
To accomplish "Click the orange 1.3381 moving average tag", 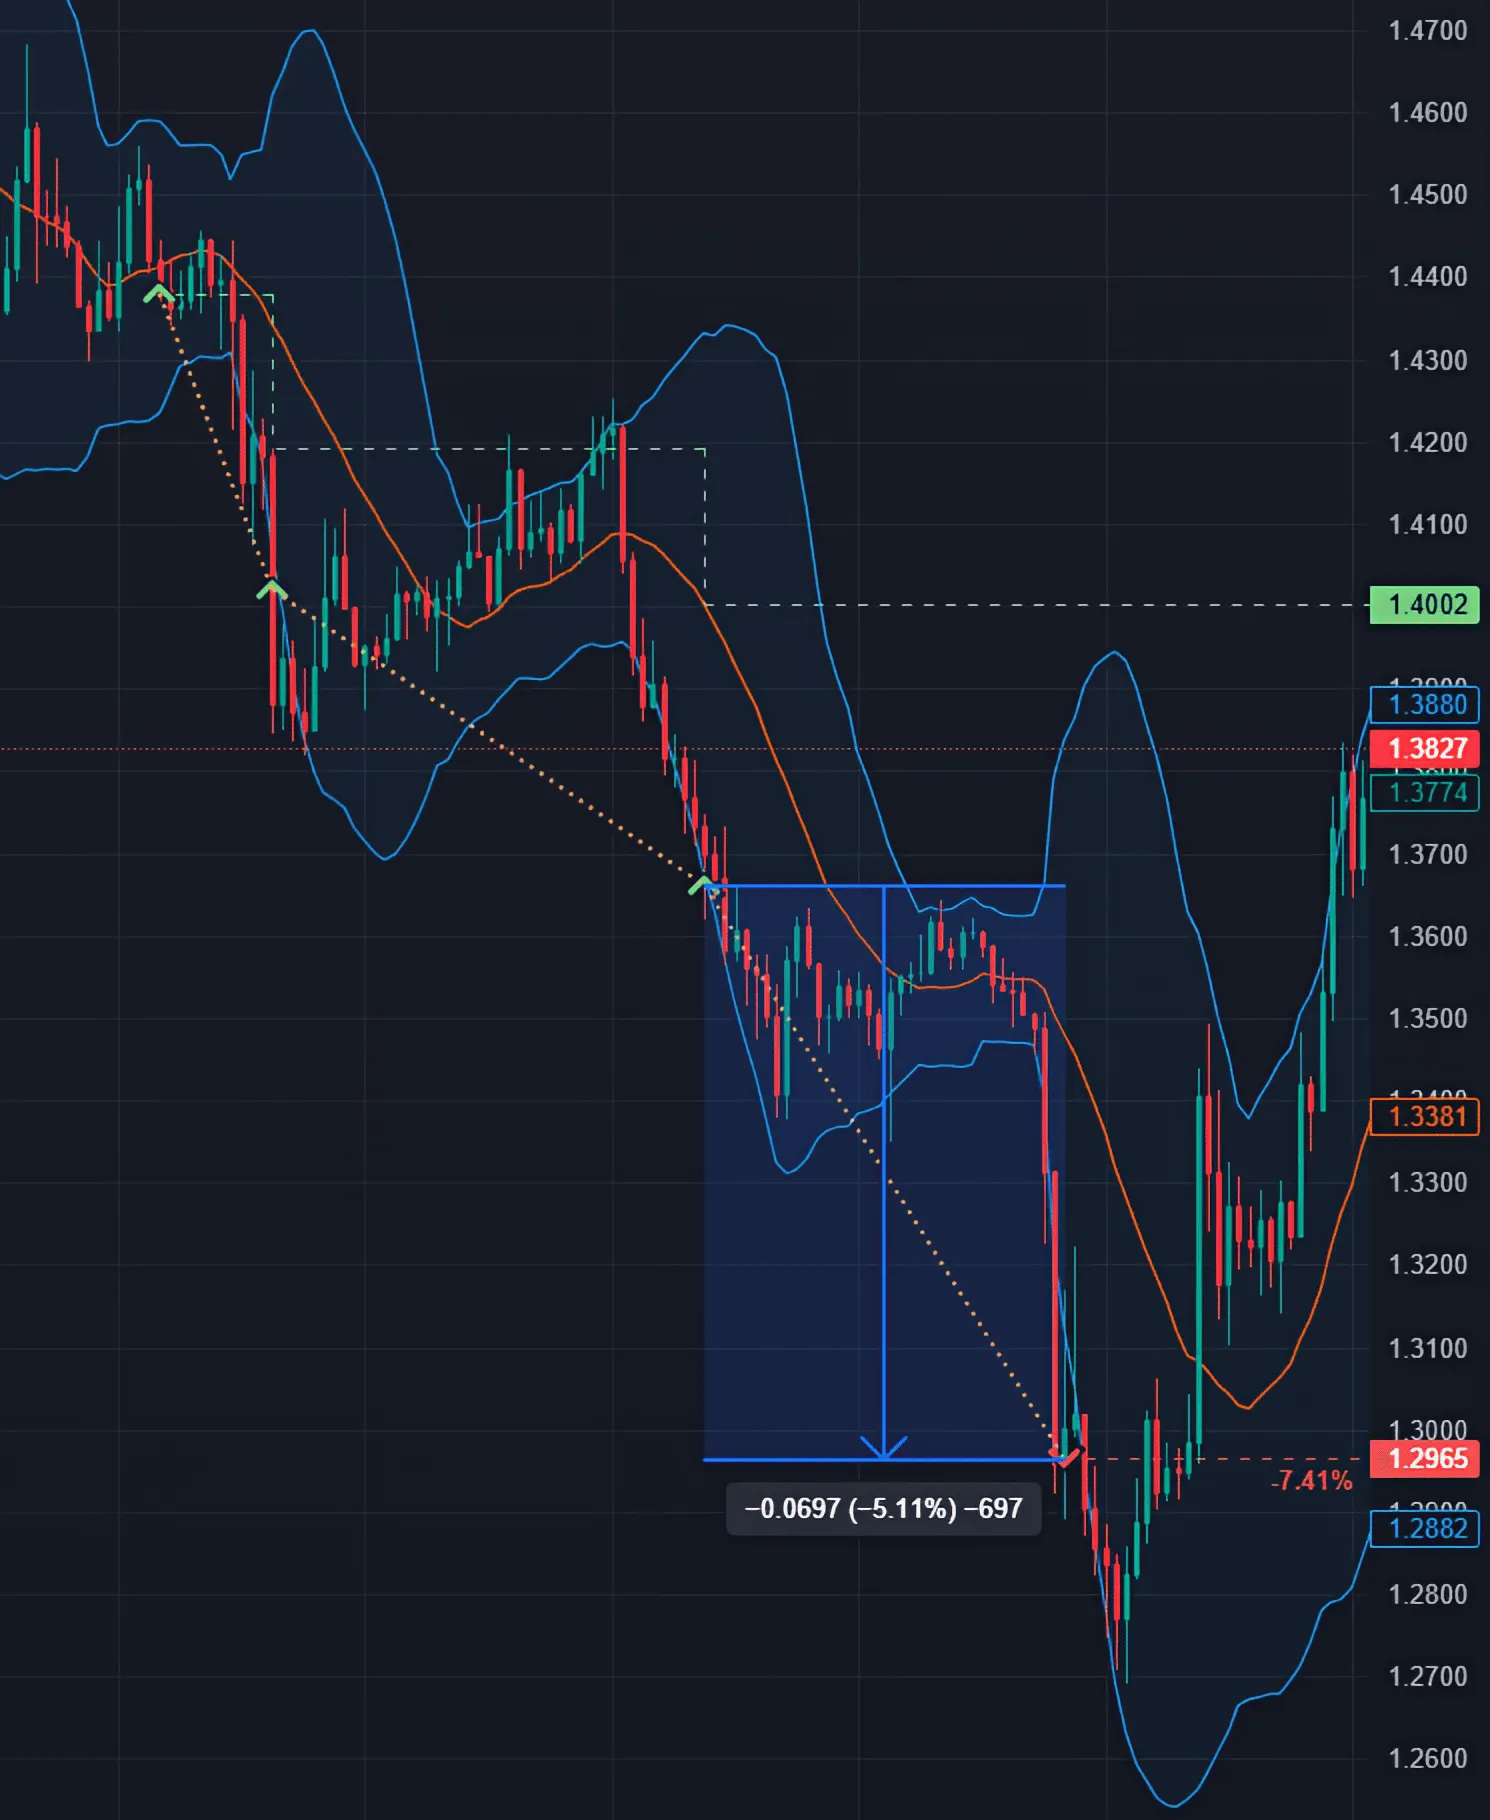I will pos(1424,1116).
